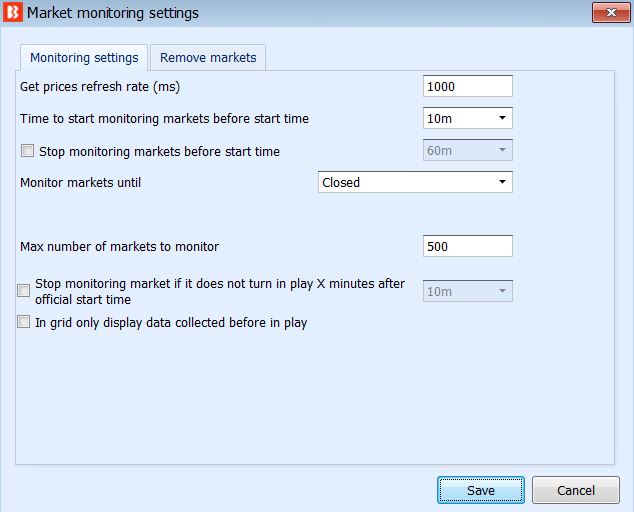This screenshot has width=634, height=512.
Task: Open the Remove markets tab
Action: [x=208, y=57]
